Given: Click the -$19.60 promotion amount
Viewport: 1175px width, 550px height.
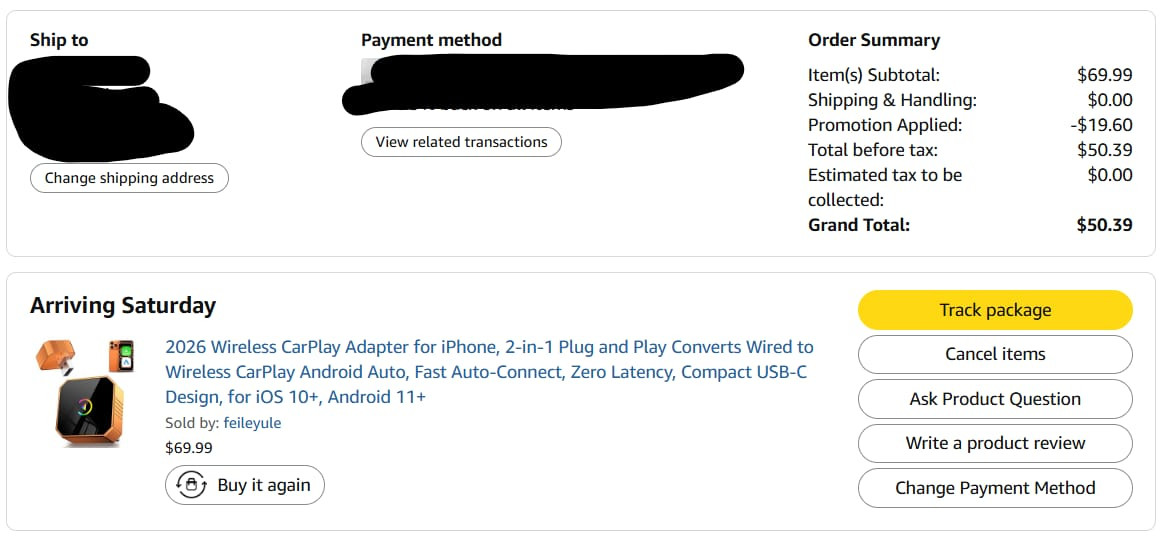Looking at the screenshot, I should [1101, 125].
